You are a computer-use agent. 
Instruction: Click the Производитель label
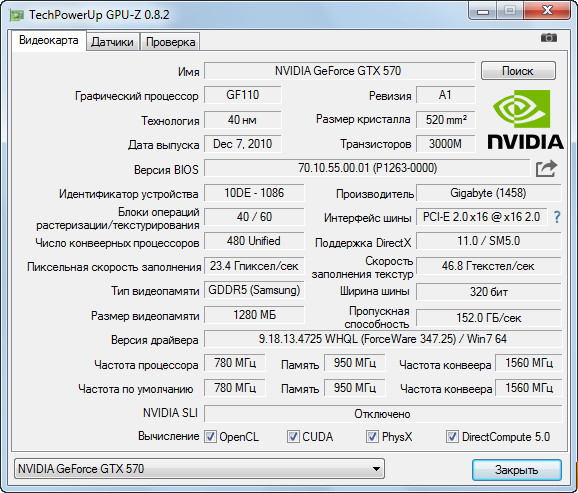coord(375,194)
